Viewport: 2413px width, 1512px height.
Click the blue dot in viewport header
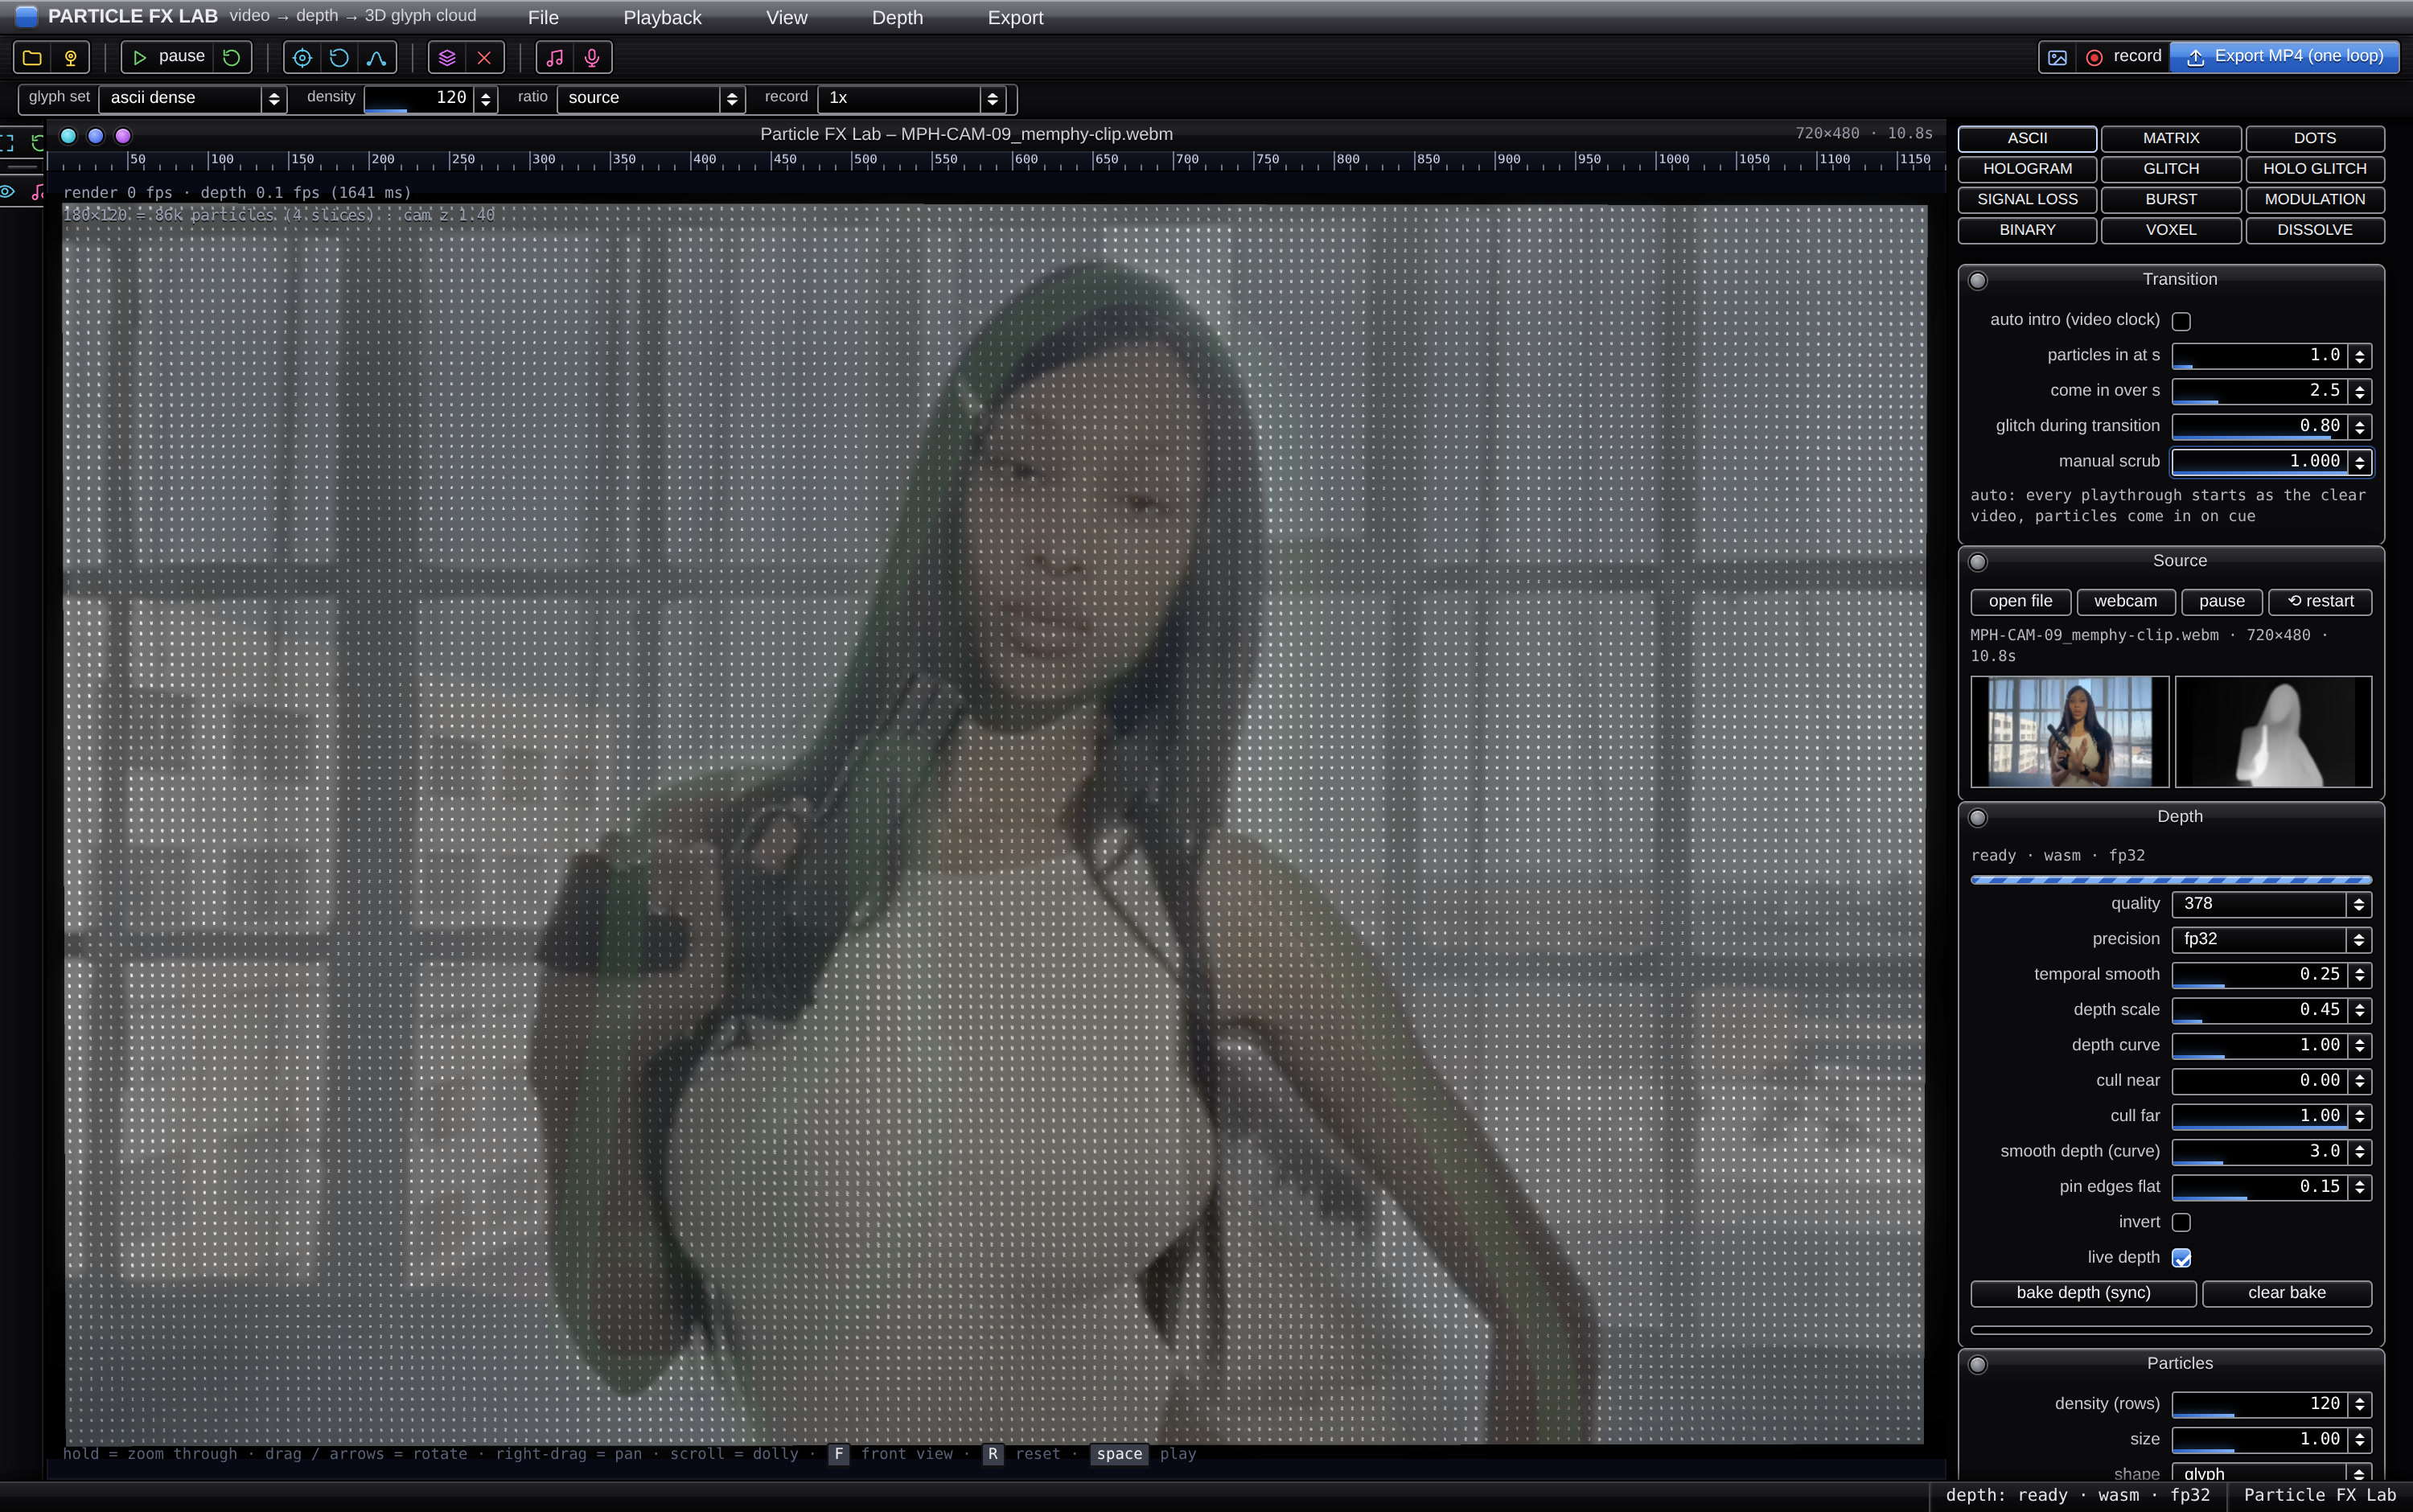pyautogui.click(x=96, y=136)
